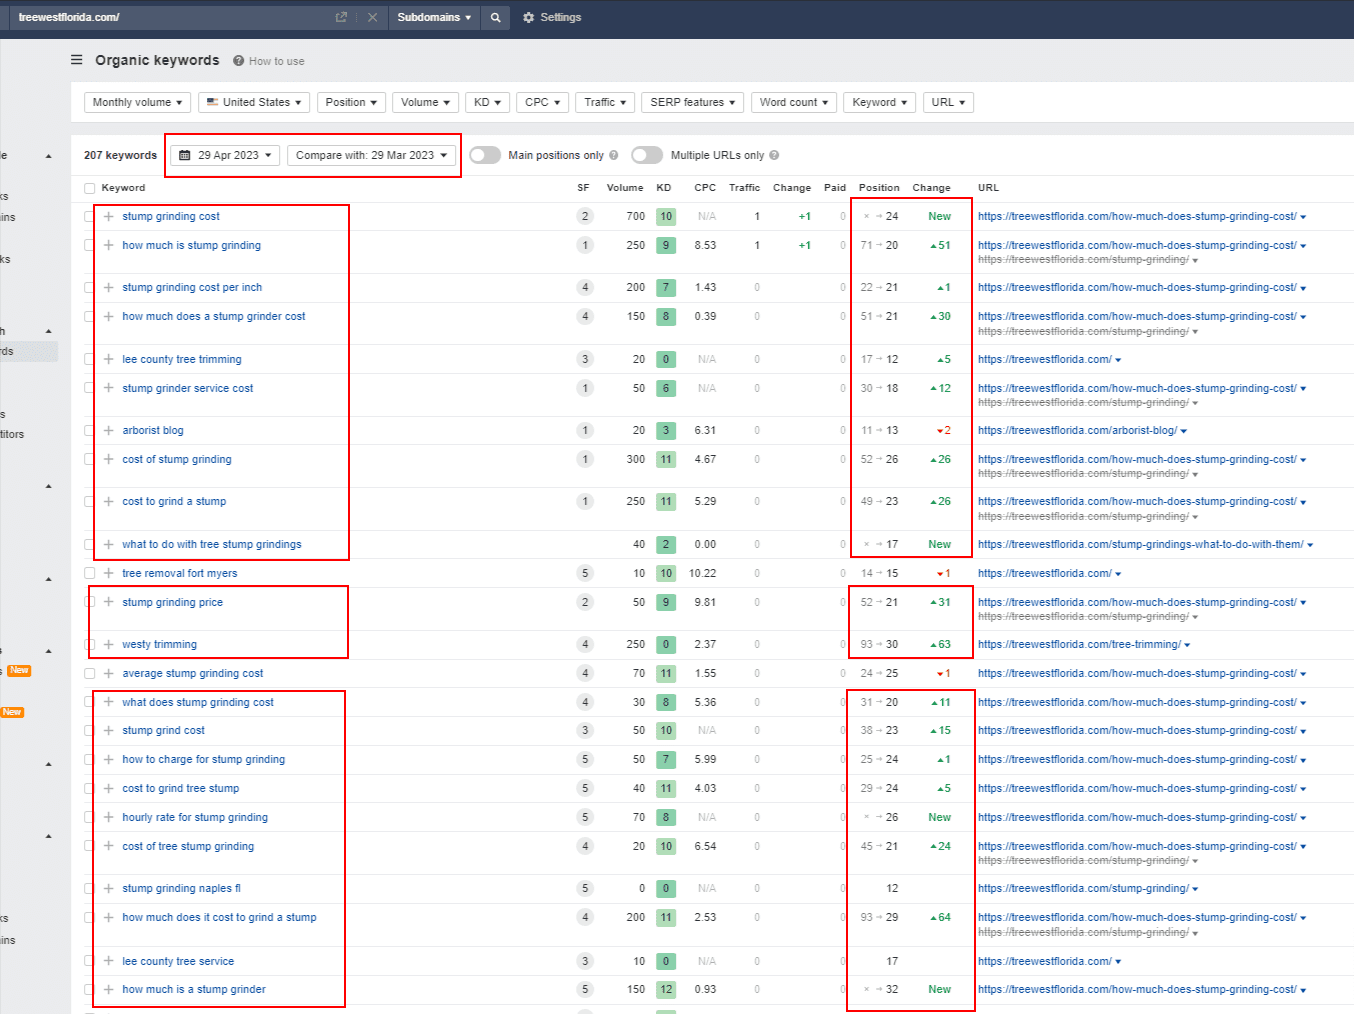Screen dimensions: 1354x1014
Task: Open the 'arborist blog' keyword link
Action: coord(153,430)
